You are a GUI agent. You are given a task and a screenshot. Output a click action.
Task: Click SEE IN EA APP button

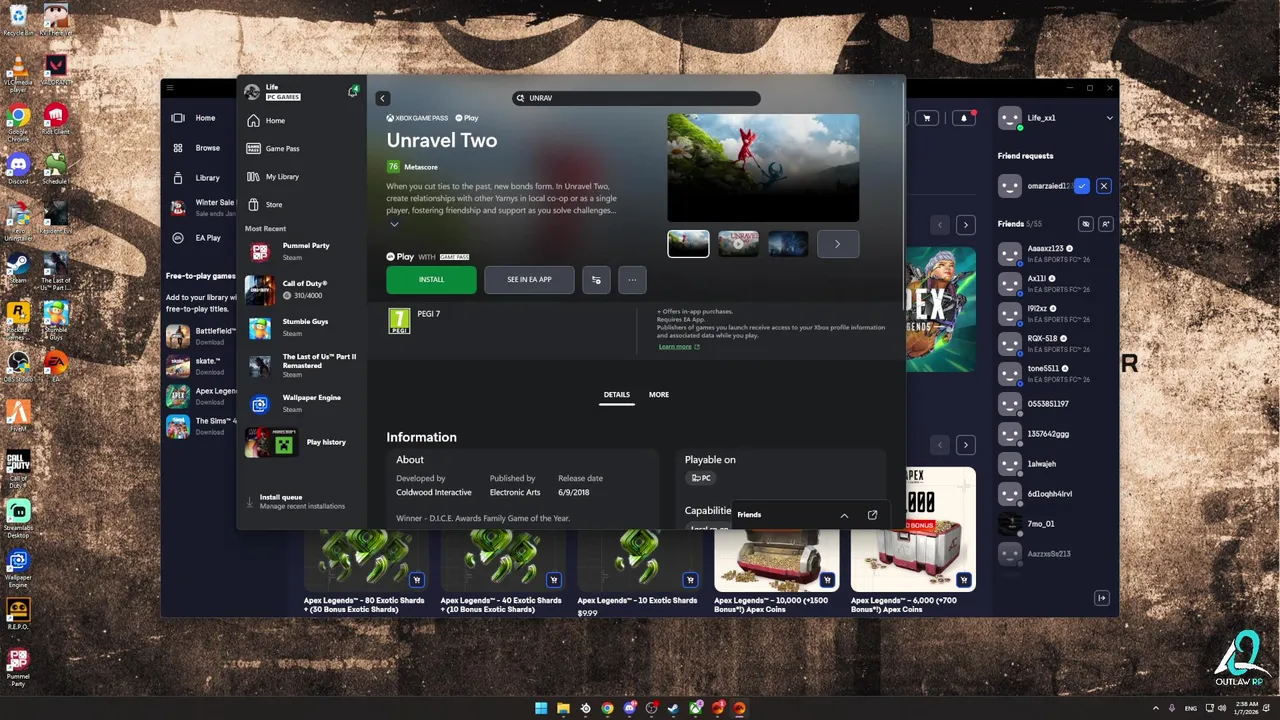click(x=529, y=280)
